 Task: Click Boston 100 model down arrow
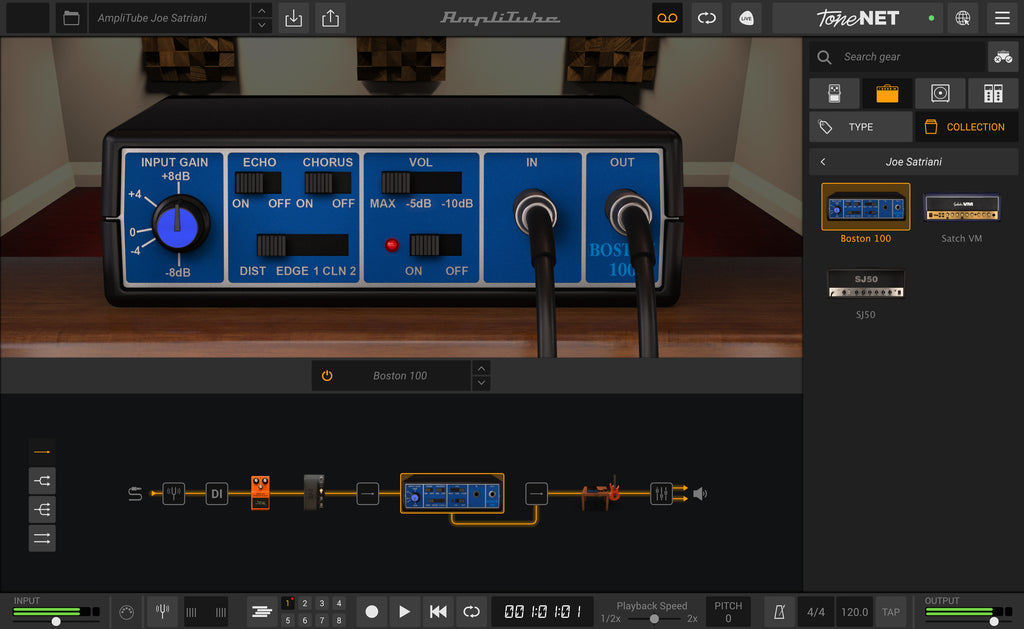tap(481, 383)
